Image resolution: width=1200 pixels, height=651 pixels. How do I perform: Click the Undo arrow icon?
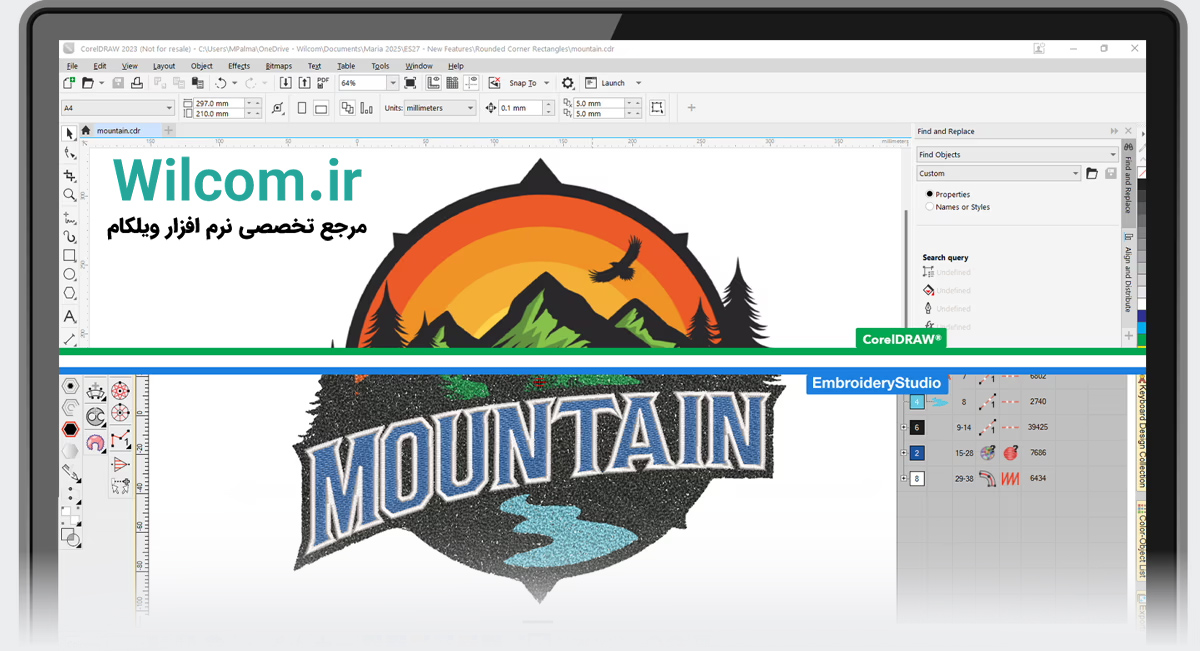tap(220, 83)
